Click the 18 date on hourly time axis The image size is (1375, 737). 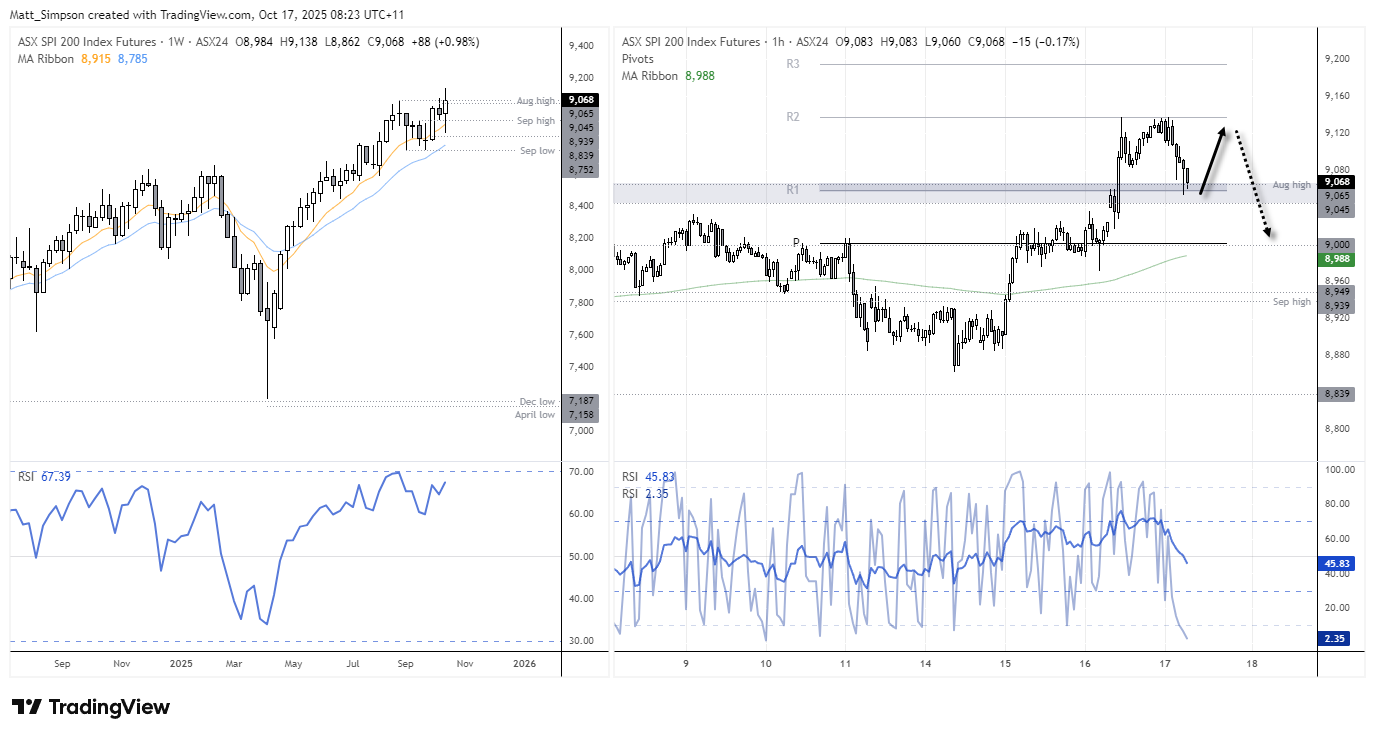(1251, 663)
